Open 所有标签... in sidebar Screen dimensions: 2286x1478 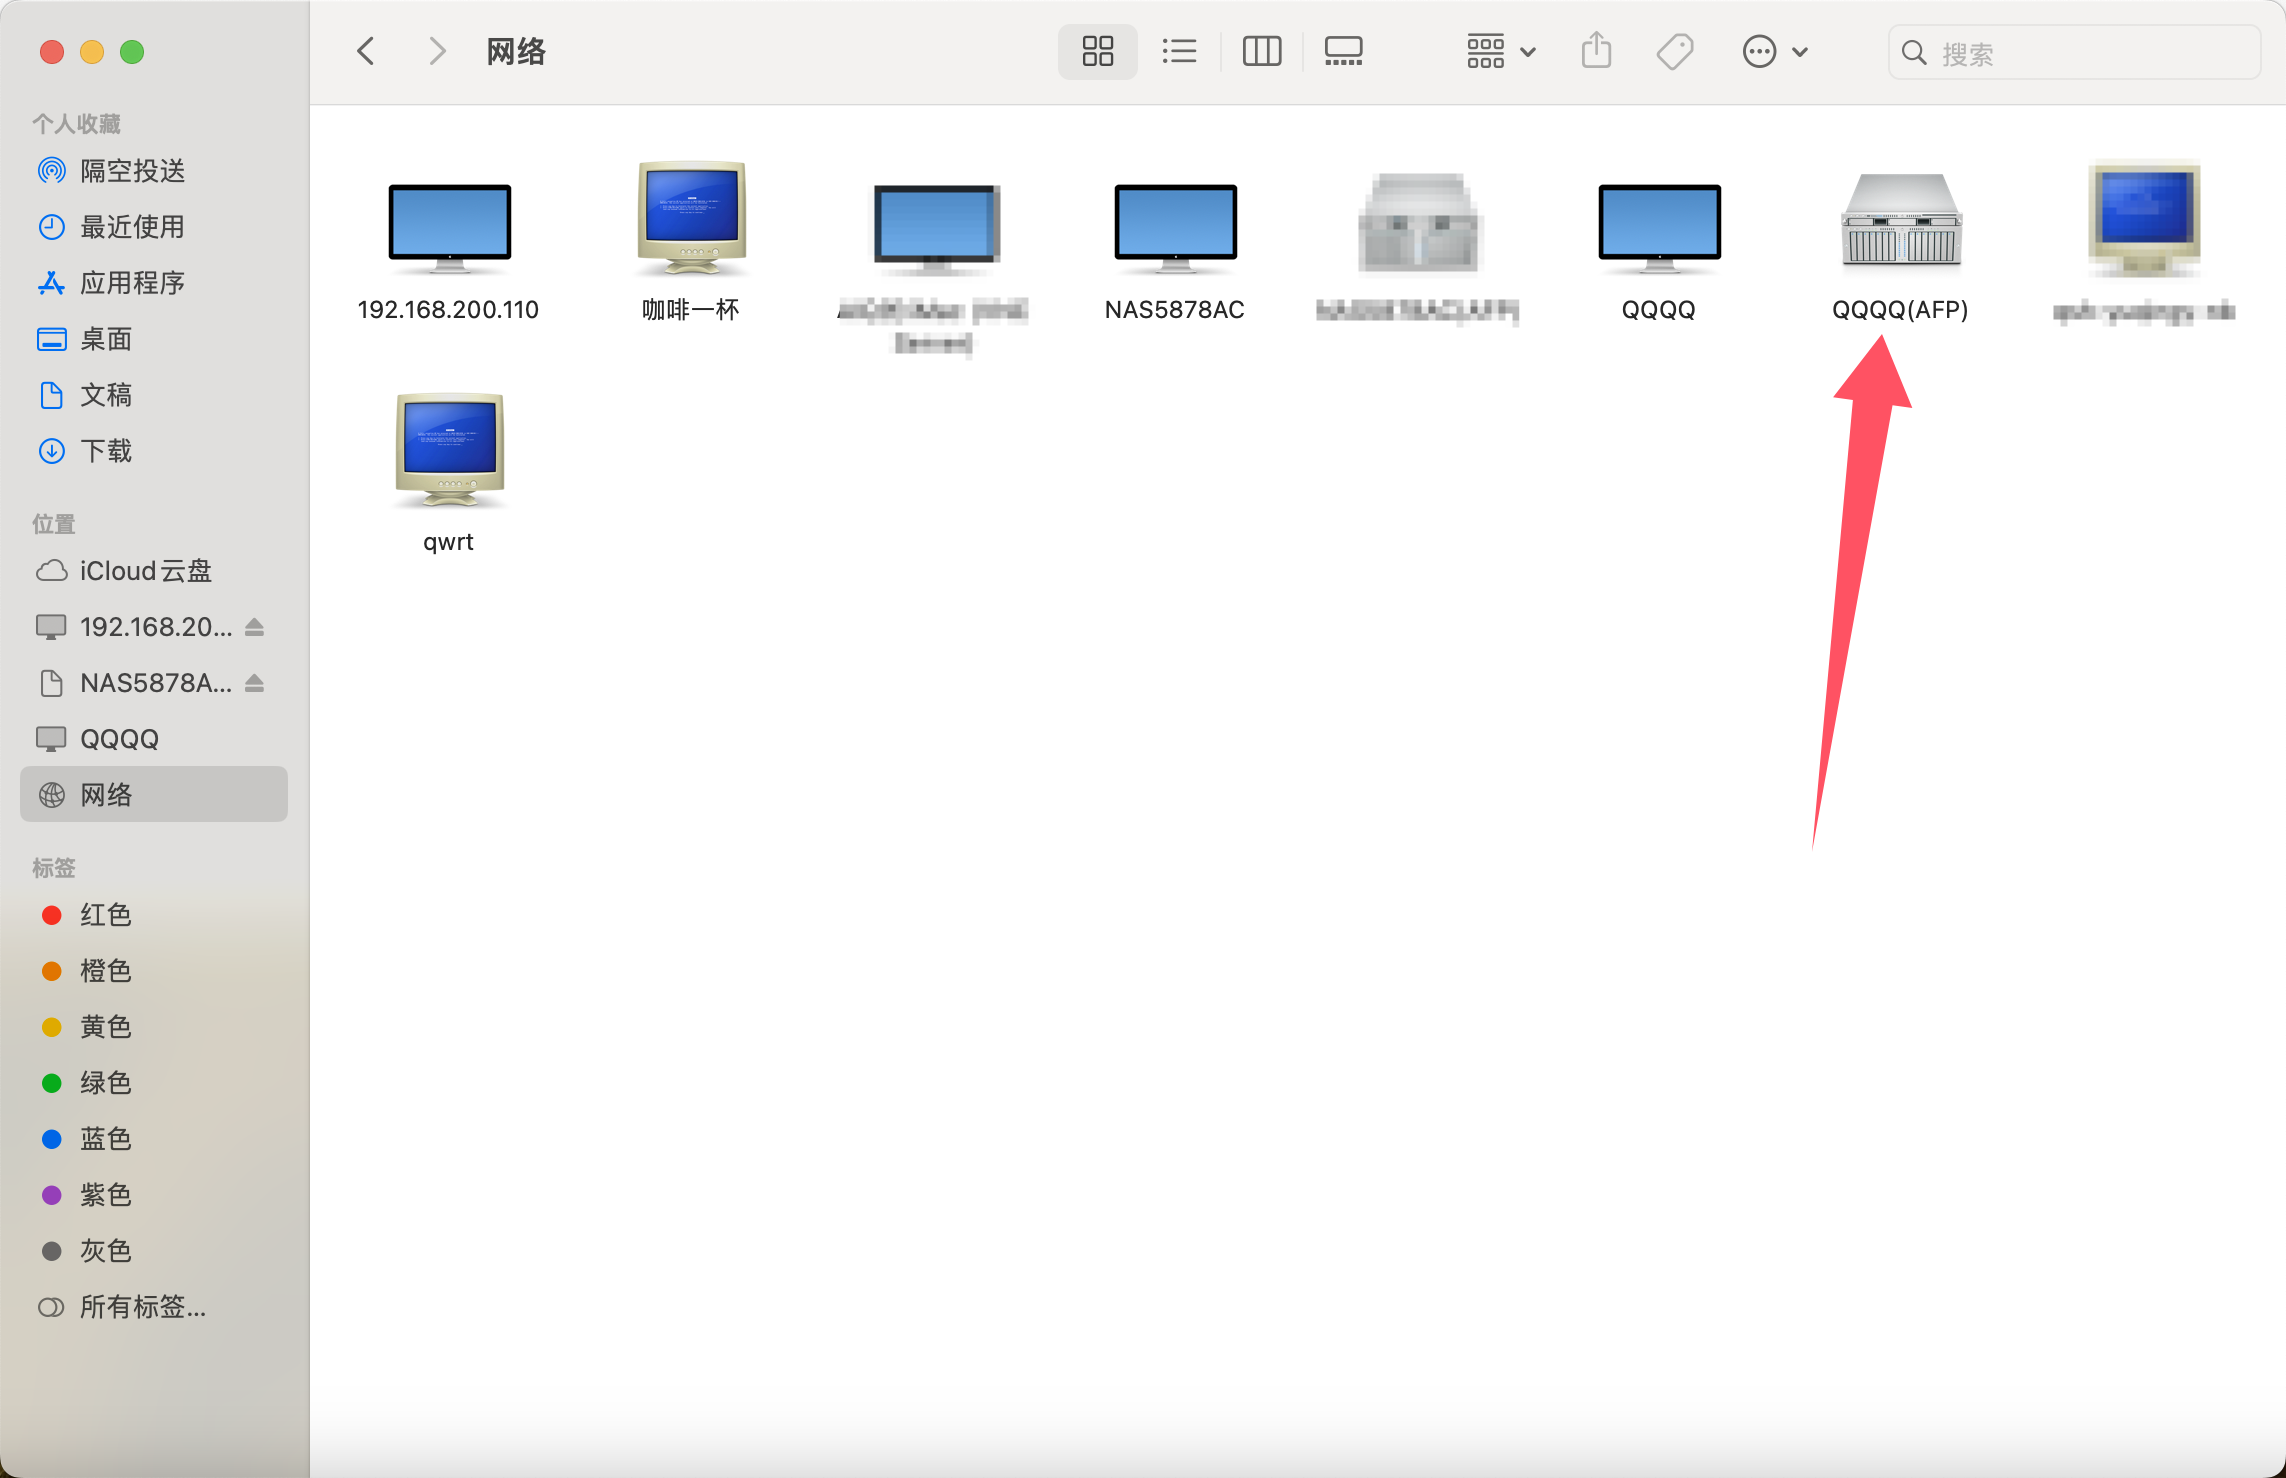(154, 1307)
